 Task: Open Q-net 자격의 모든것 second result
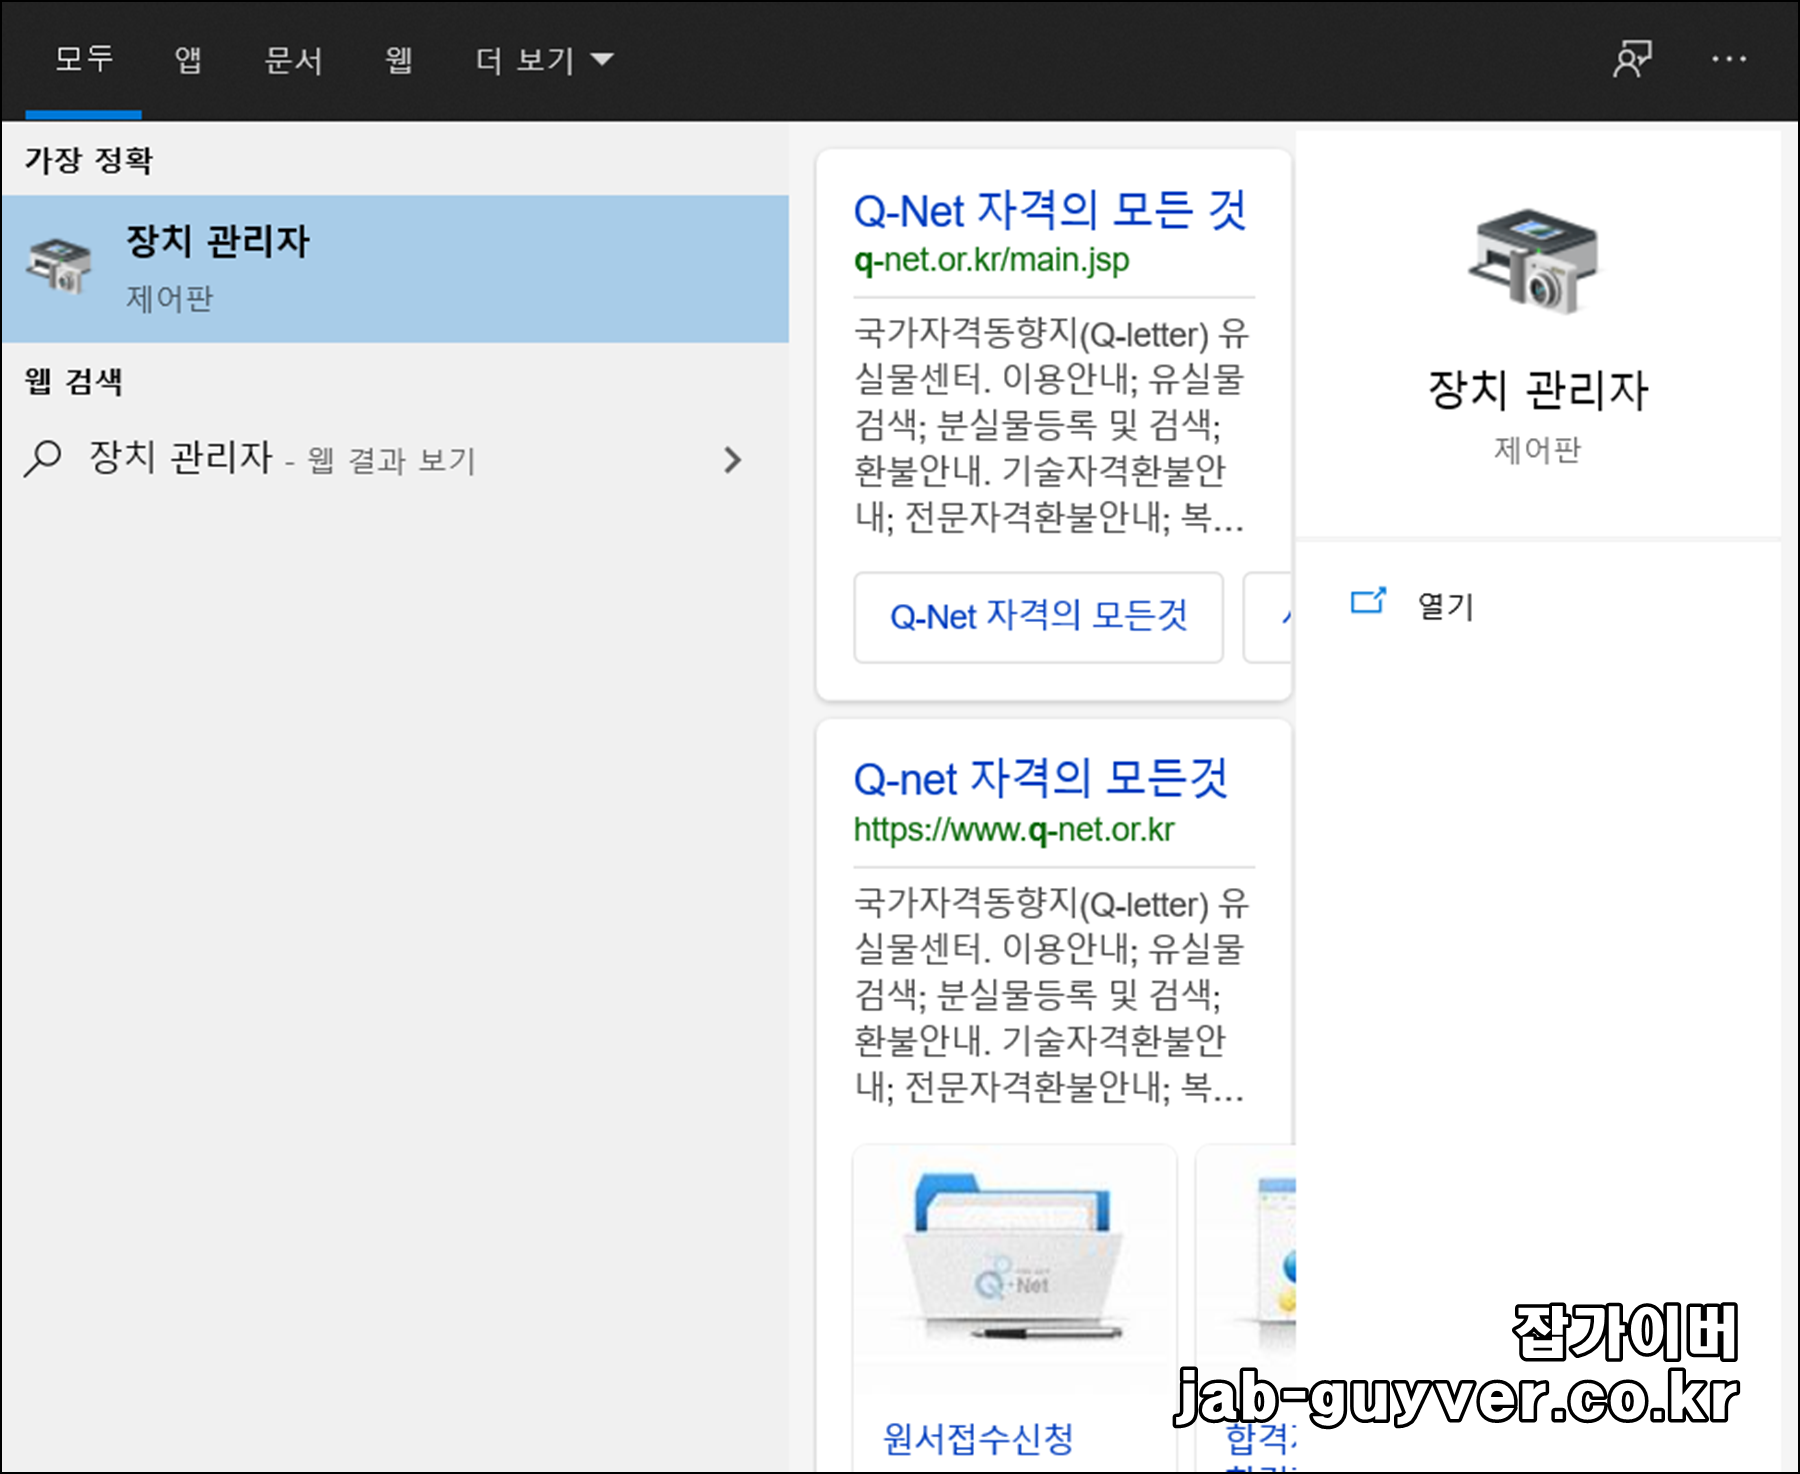click(x=1040, y=779)
